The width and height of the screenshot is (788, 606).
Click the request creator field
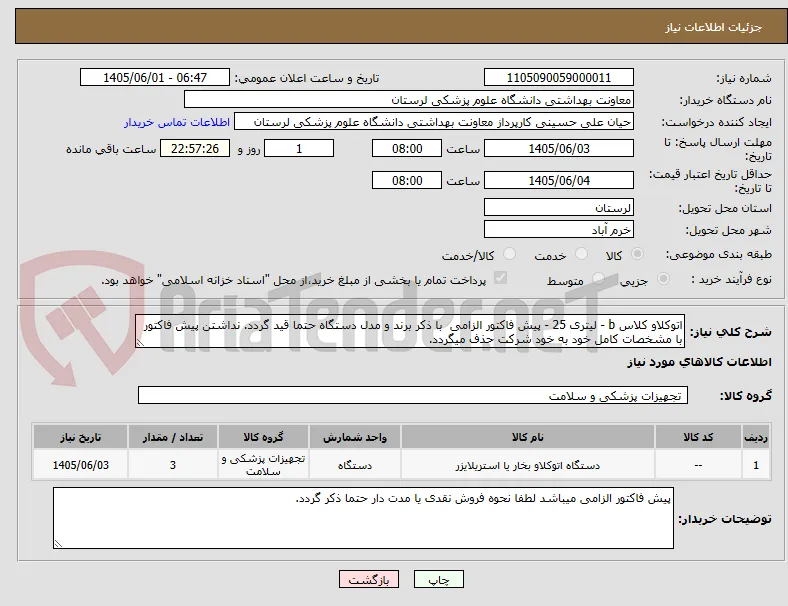point(434,122)
